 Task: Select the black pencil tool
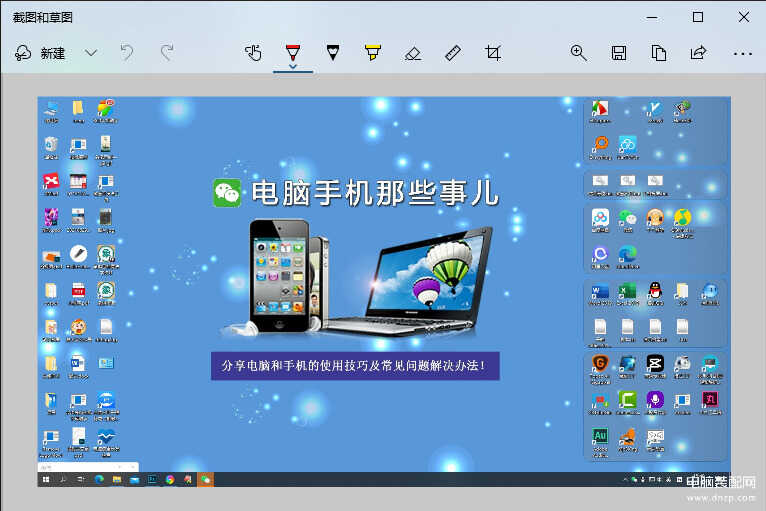333,52
